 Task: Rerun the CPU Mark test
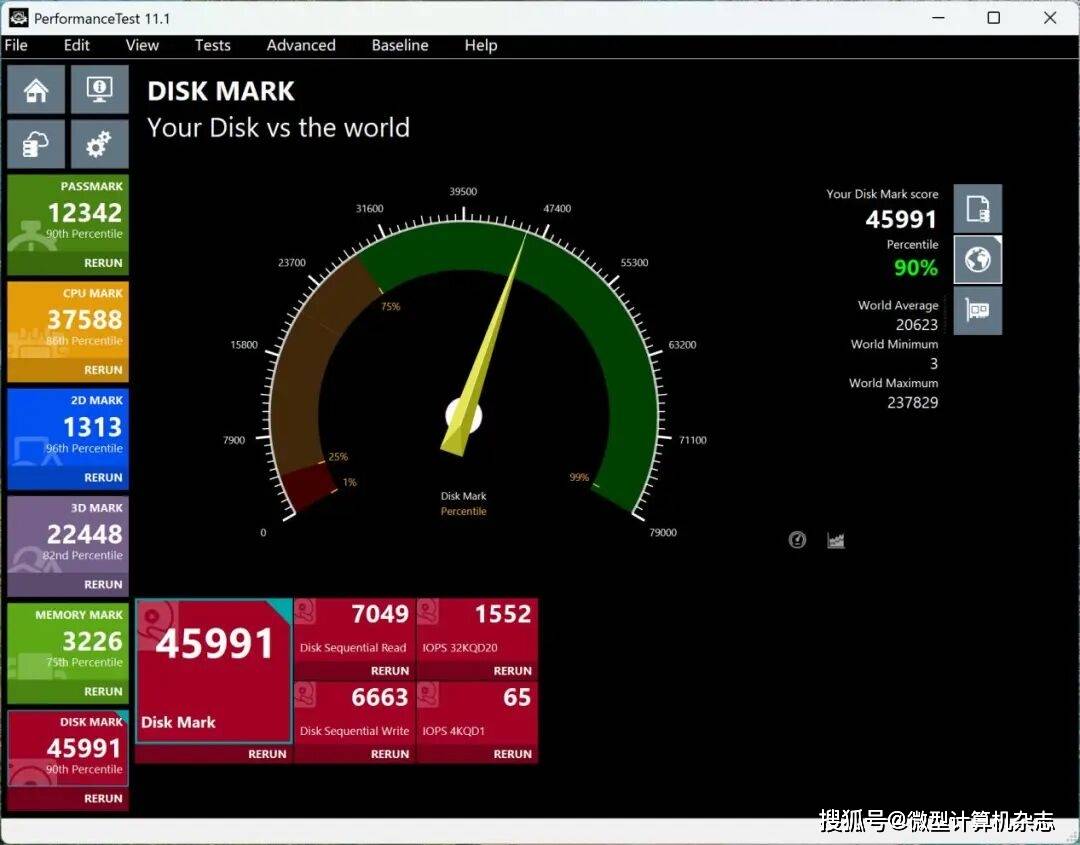(x=103, y=370)
